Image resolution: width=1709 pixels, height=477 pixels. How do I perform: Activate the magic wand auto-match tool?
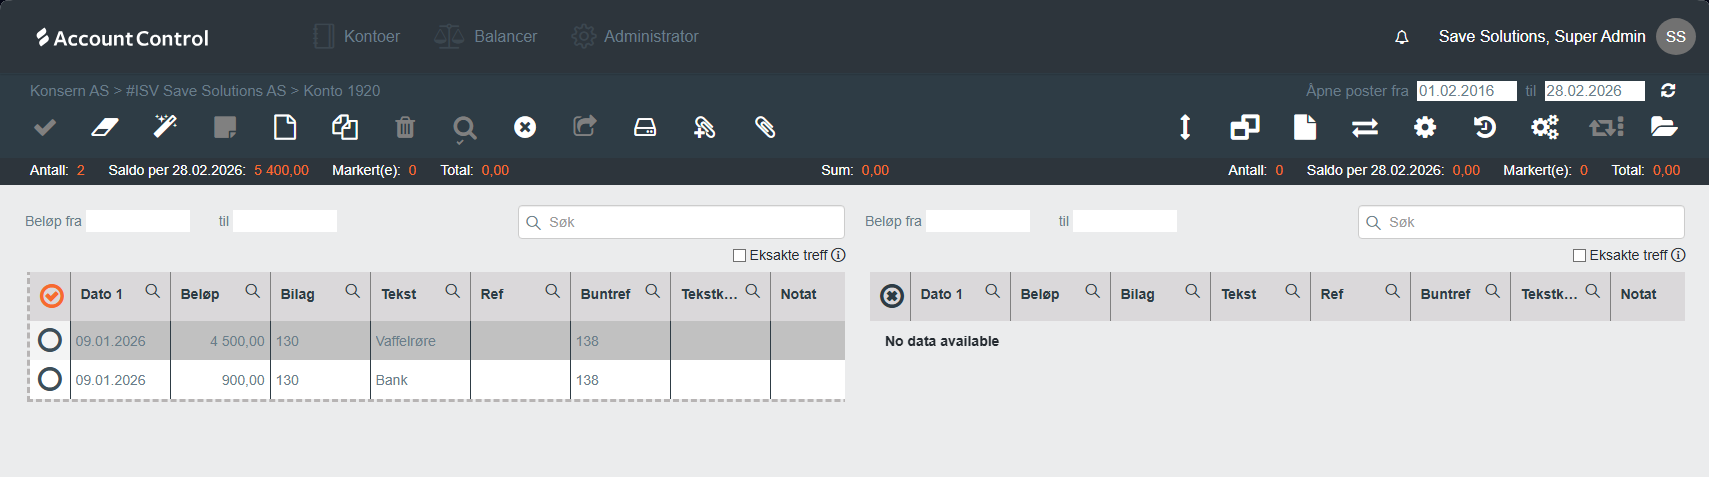(165, 127)
